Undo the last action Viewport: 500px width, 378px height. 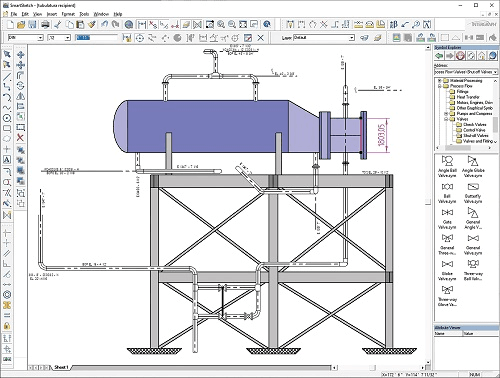105,24
